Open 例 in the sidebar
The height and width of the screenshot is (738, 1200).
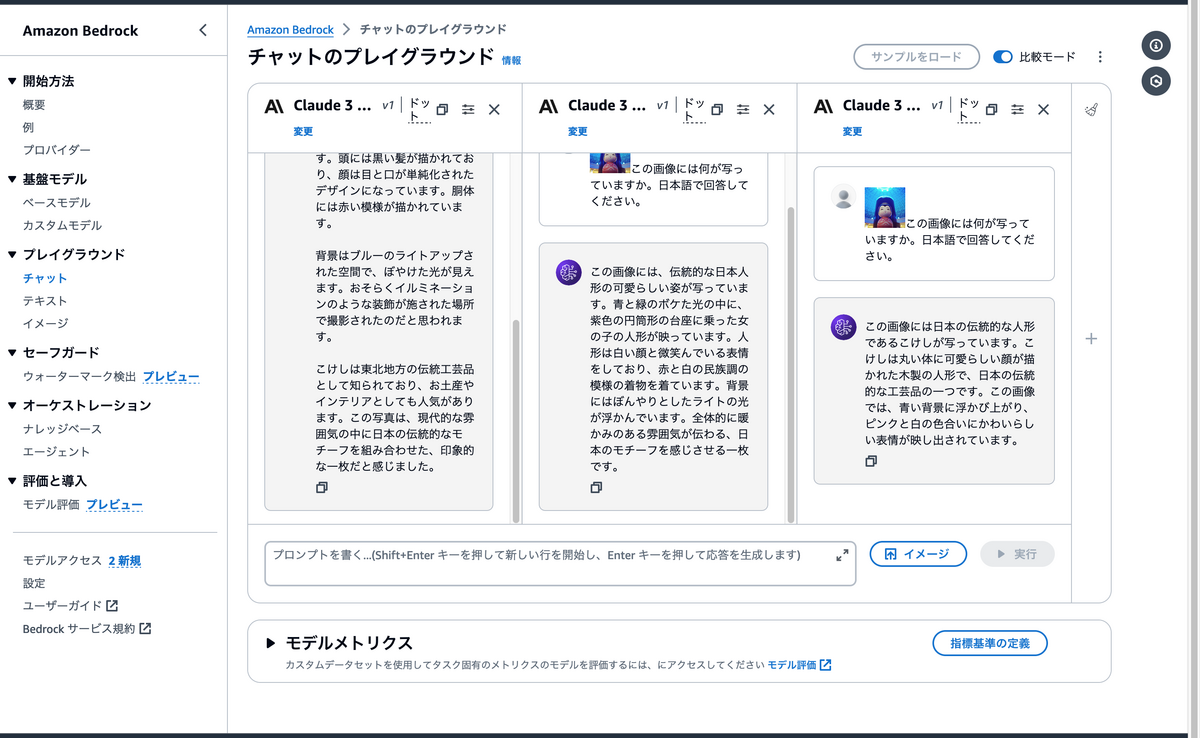29,127
